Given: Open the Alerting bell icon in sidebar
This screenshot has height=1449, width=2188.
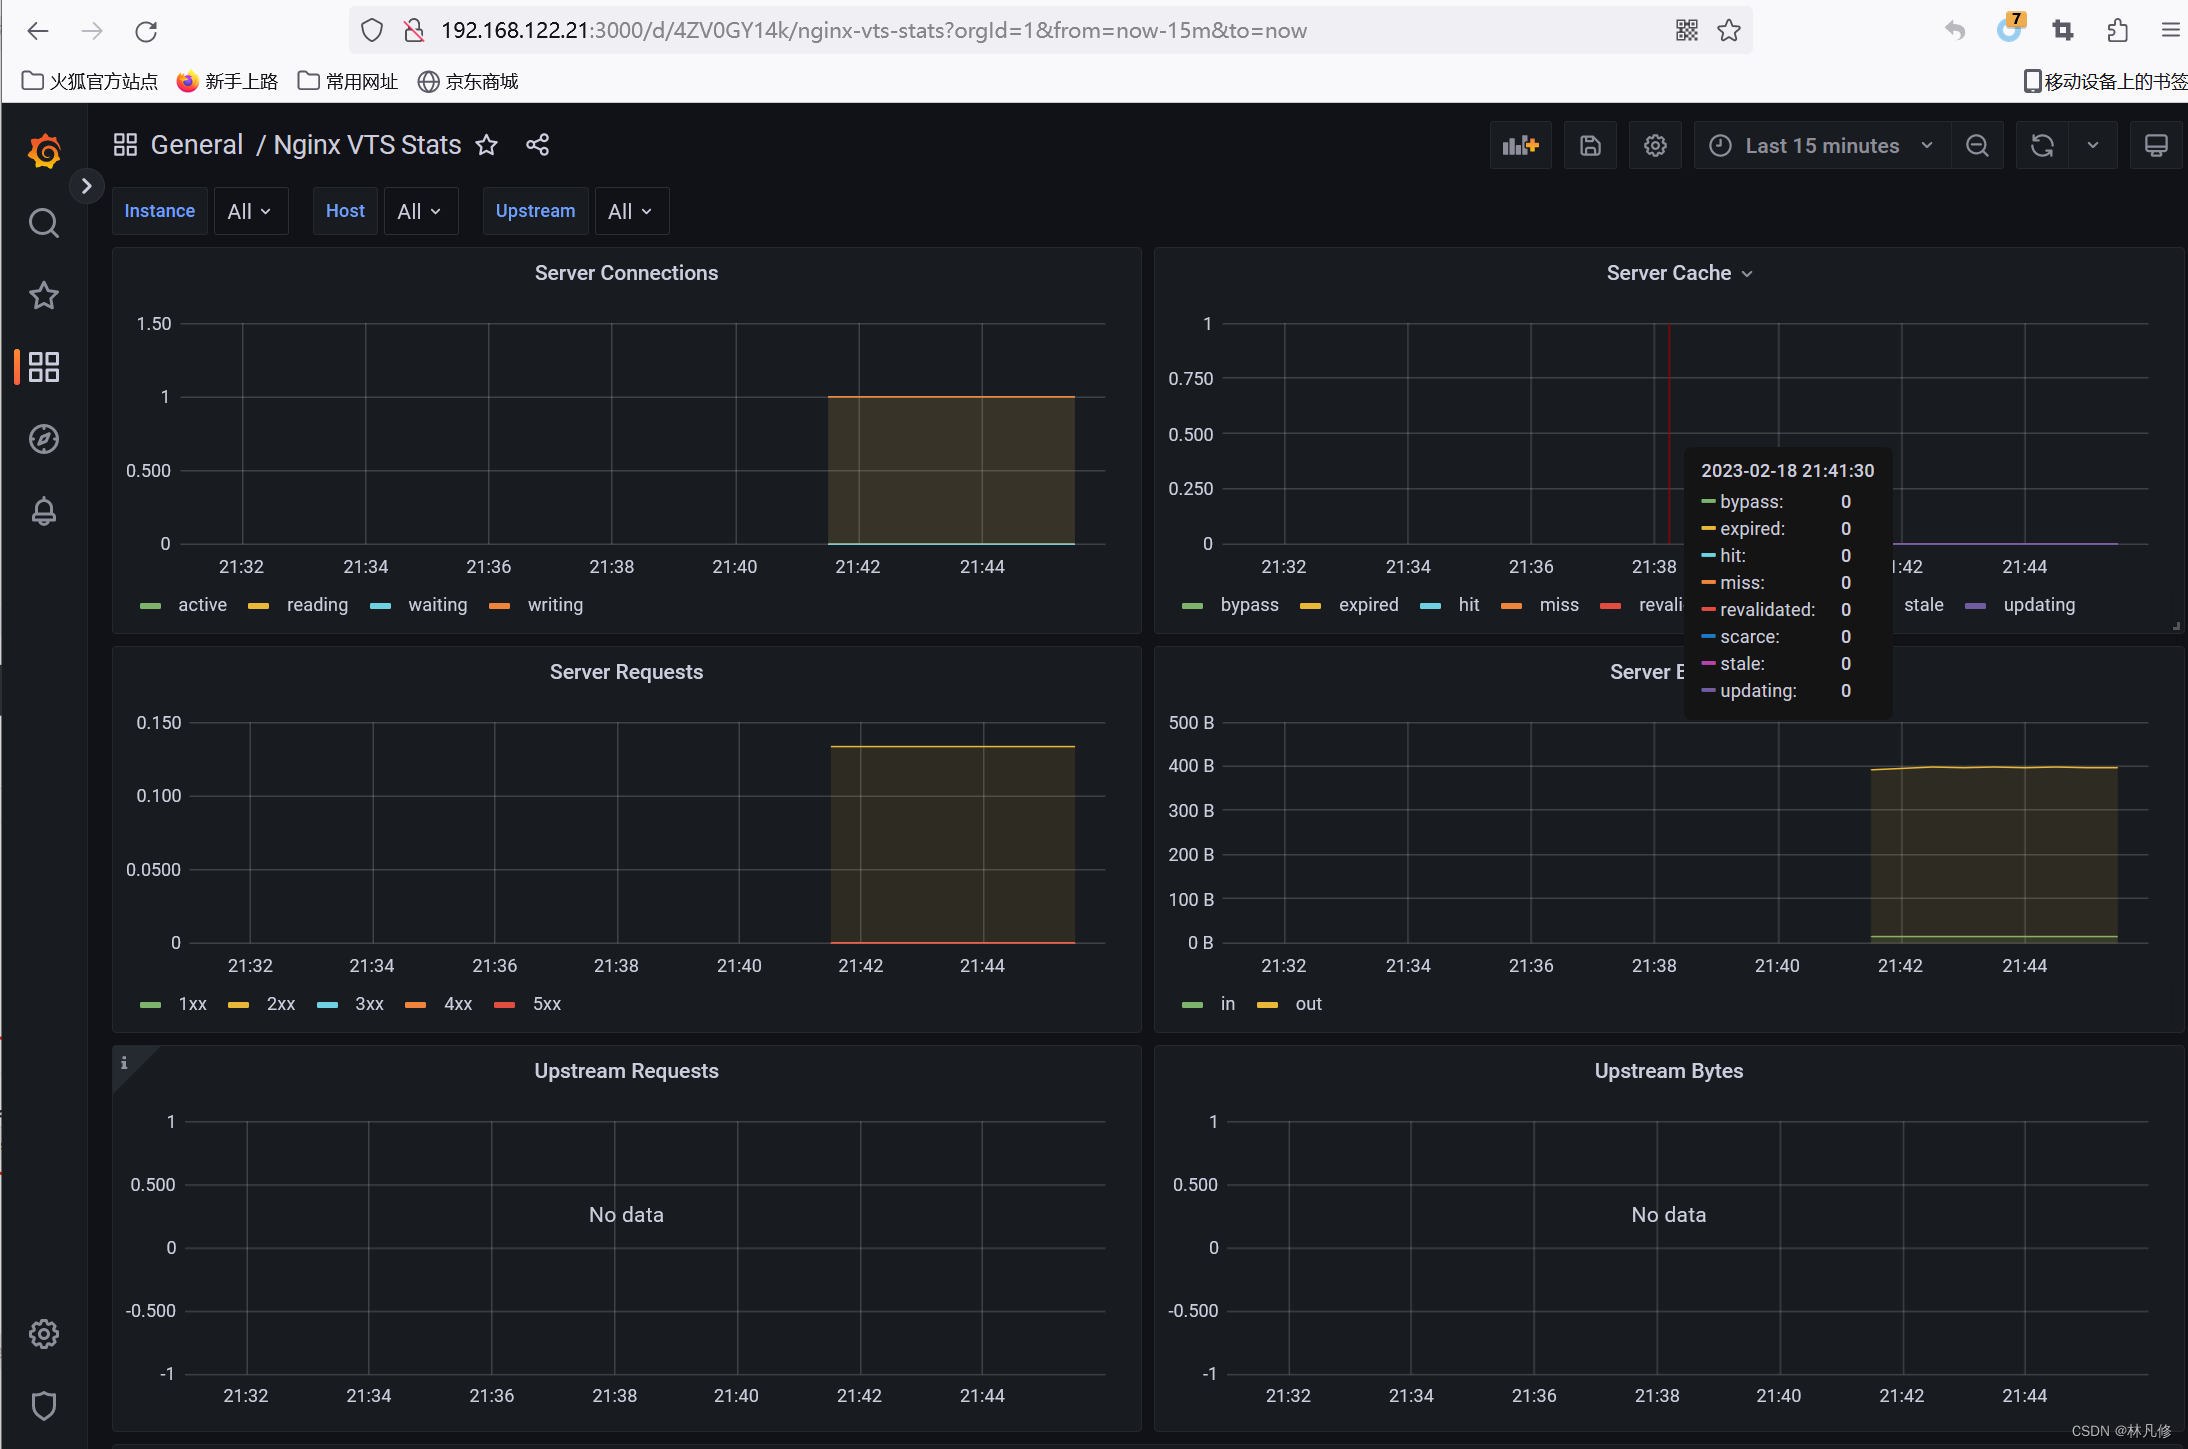Looking at the screenshot, I should click(x=44, y=511).
